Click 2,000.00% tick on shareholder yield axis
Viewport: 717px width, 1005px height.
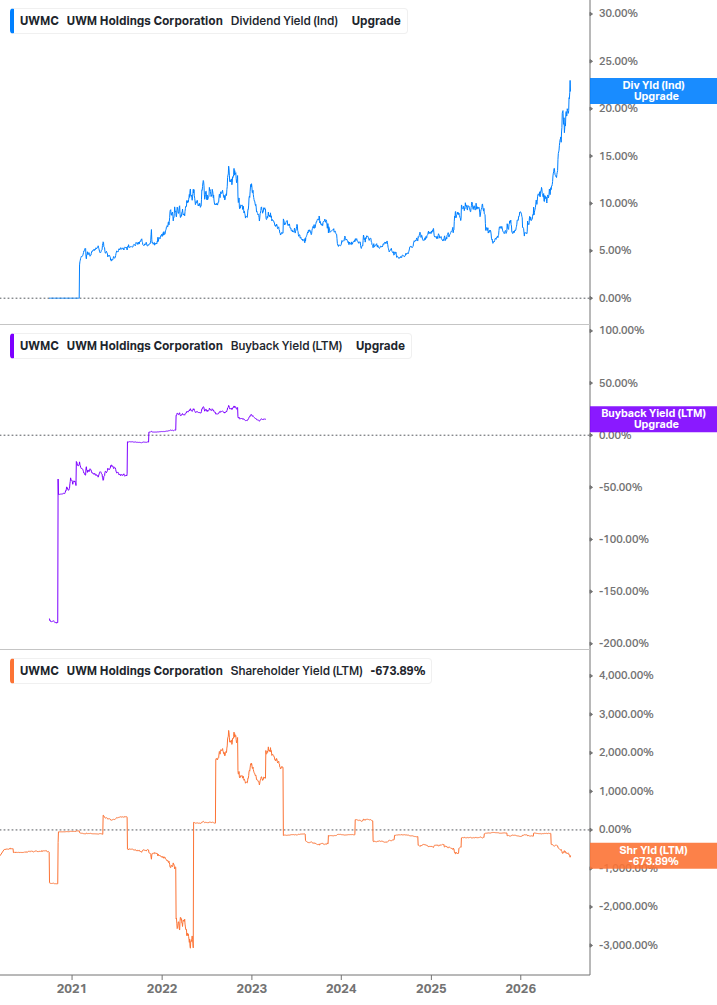626,752
